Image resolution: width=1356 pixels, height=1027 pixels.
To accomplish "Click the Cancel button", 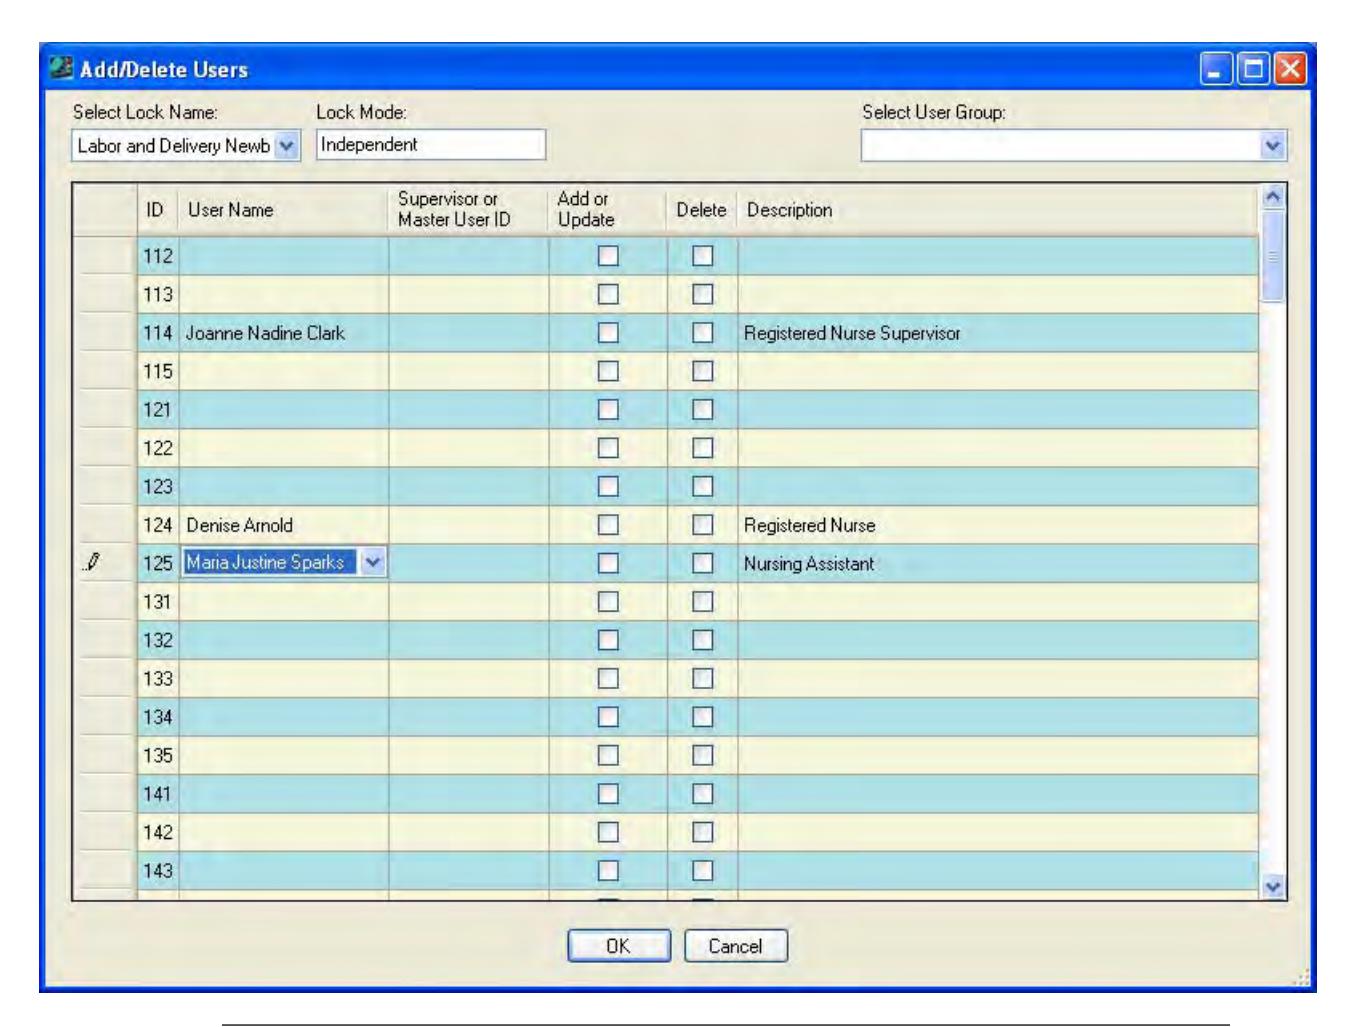I will [736, 946].
